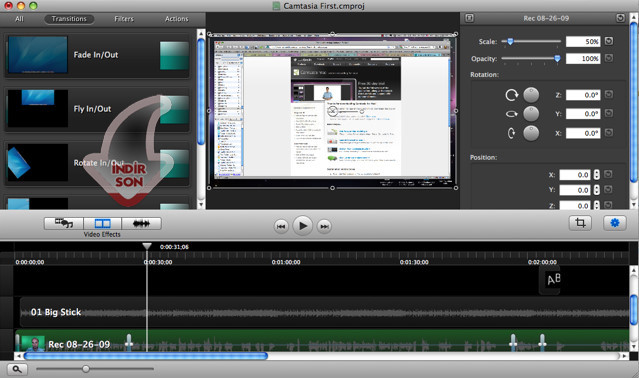Adjust the timeline zoom slider
This screenshot has width=639, height=378.
tap(86, 369)
